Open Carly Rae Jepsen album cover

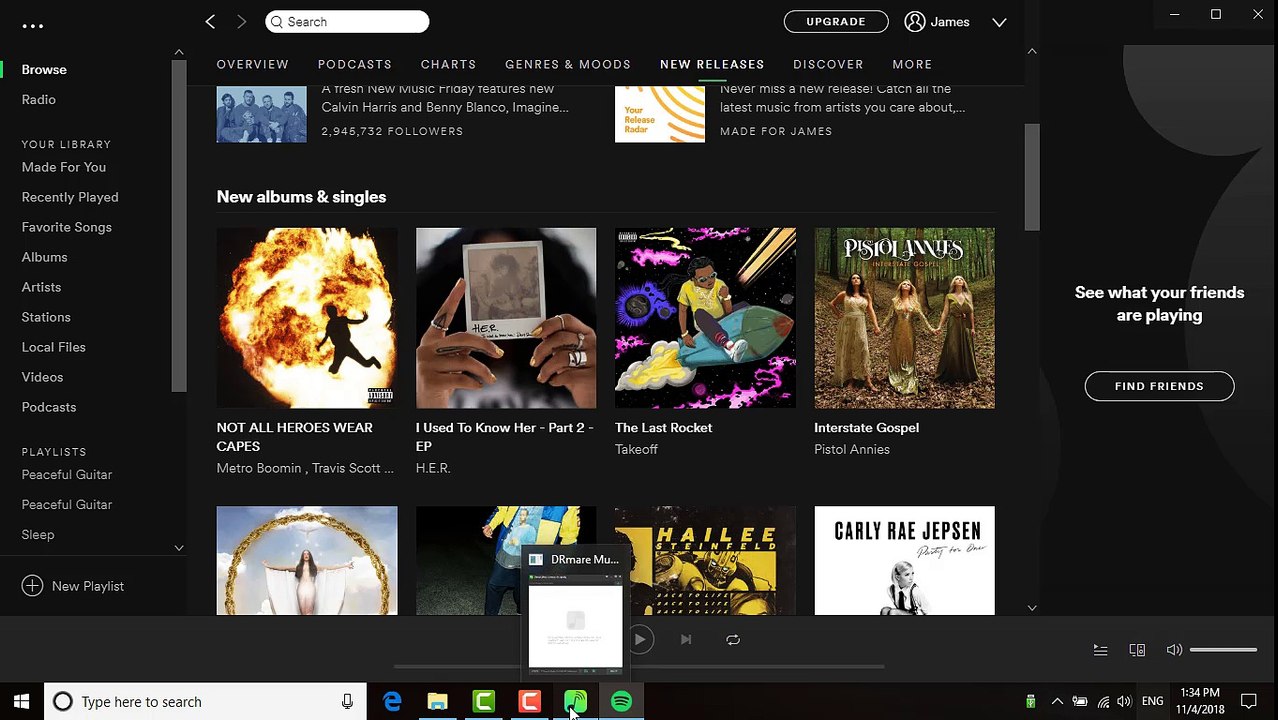904,560
